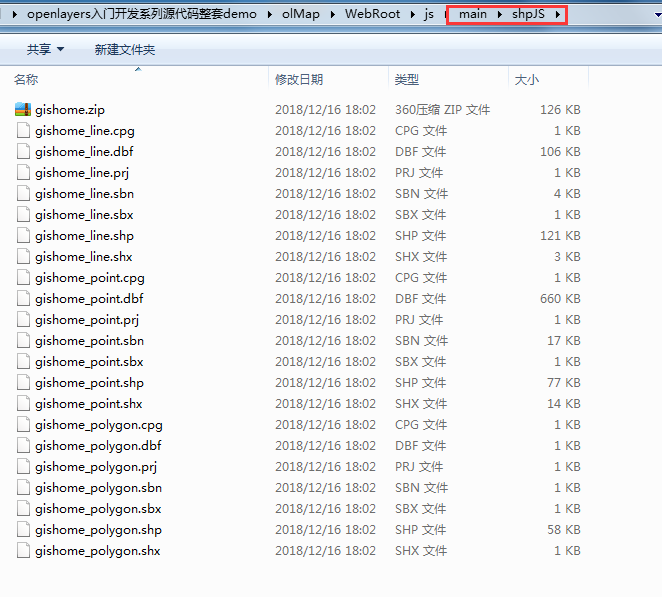Expand arrow before openlayers demo folder breadcrumb

pyautogui.click(x=15, y=14)
